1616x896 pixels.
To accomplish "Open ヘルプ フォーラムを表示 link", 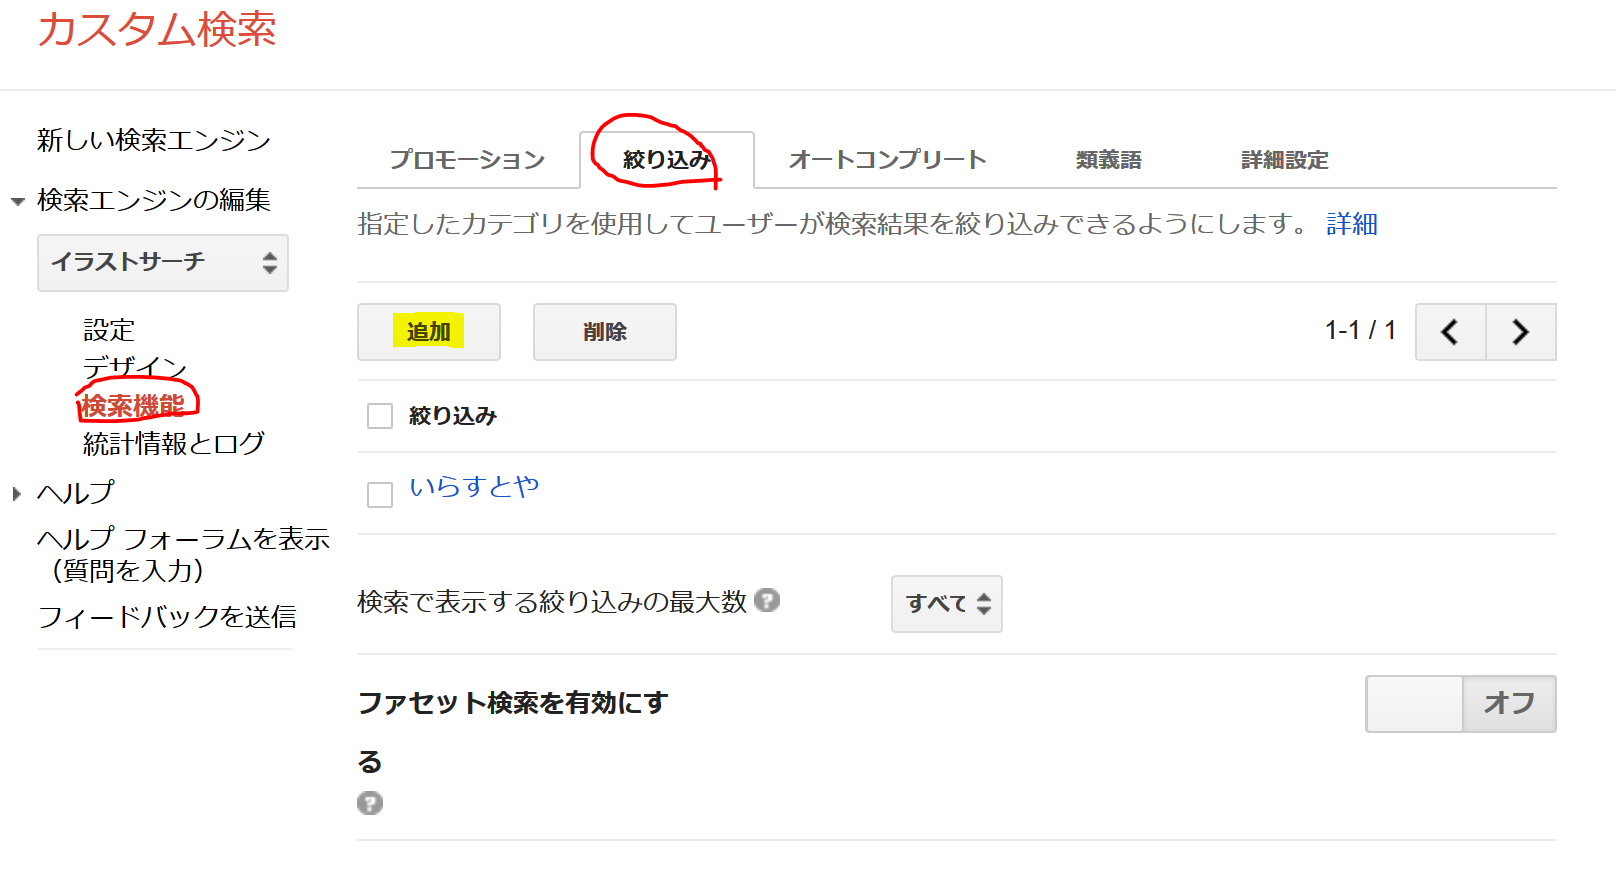I will click(x=184, y=554).
